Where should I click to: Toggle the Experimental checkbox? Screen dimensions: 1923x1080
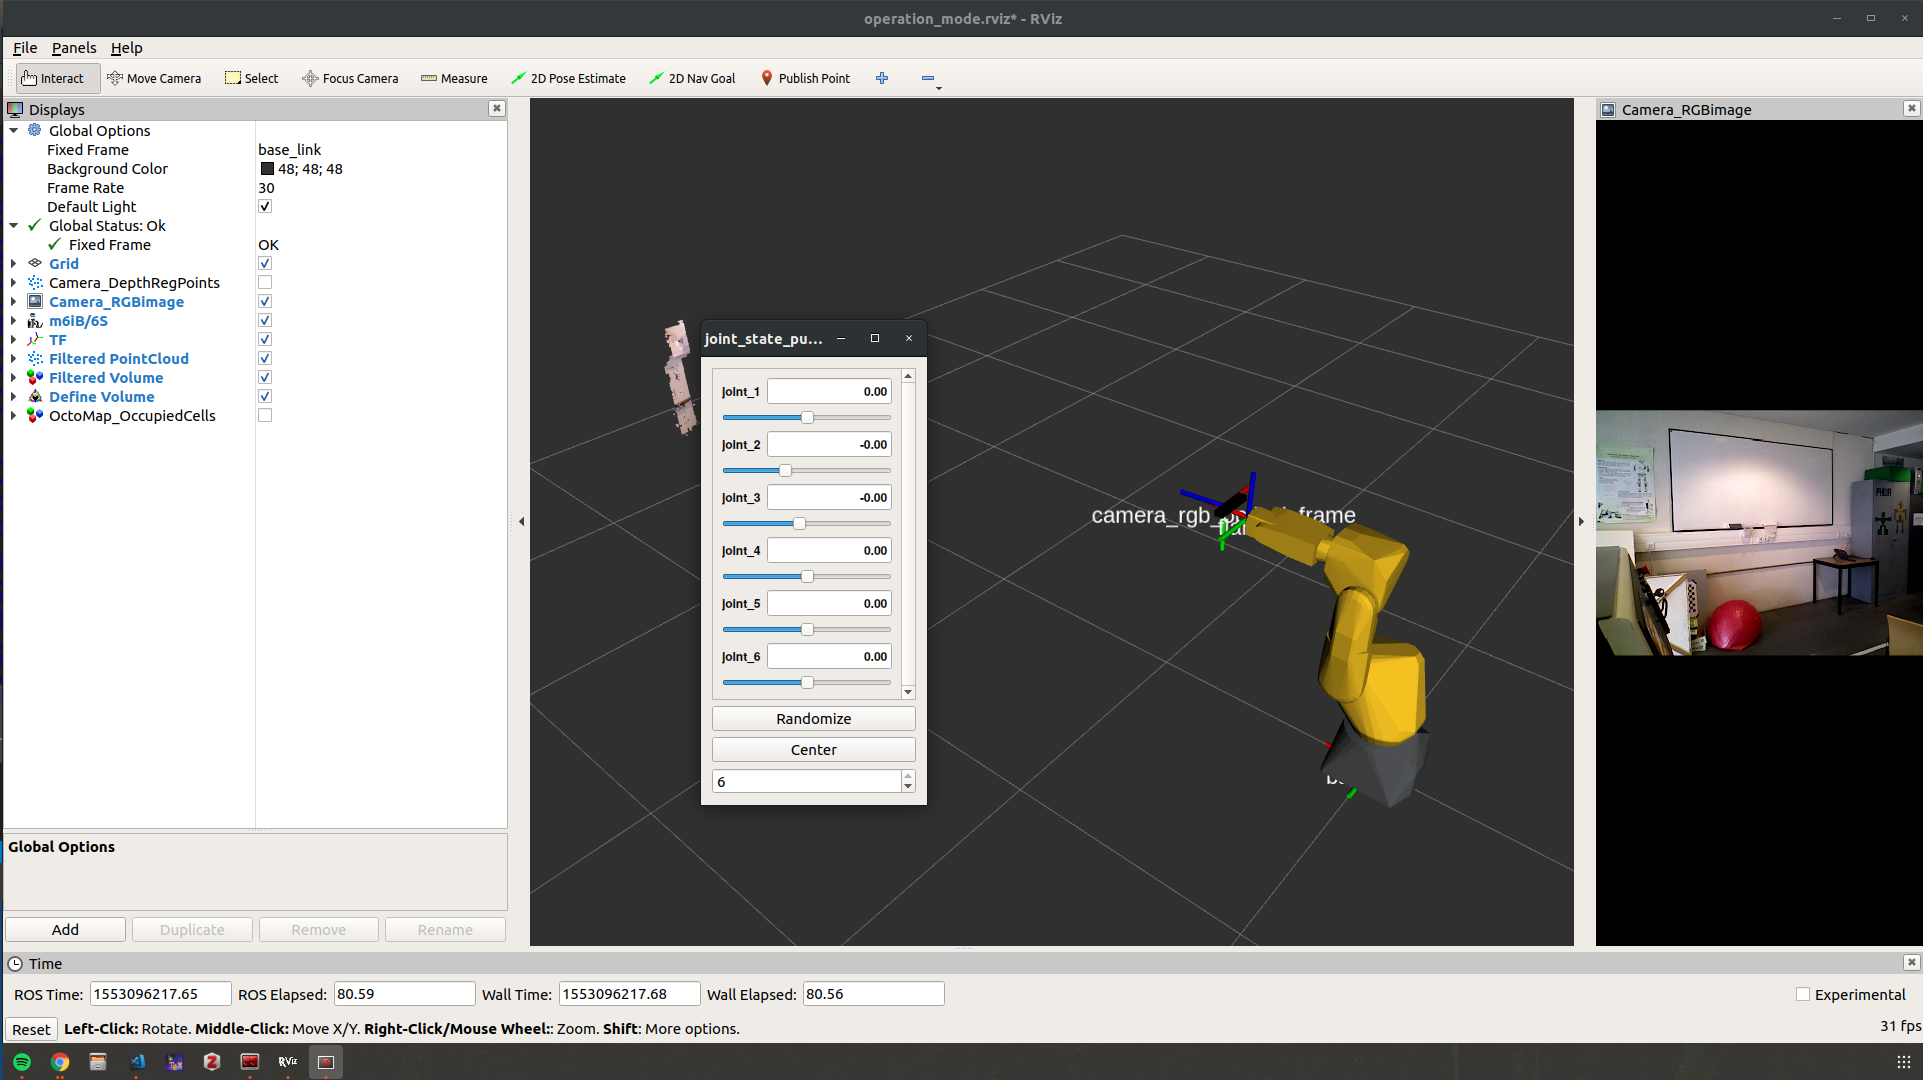[1803, 995]
